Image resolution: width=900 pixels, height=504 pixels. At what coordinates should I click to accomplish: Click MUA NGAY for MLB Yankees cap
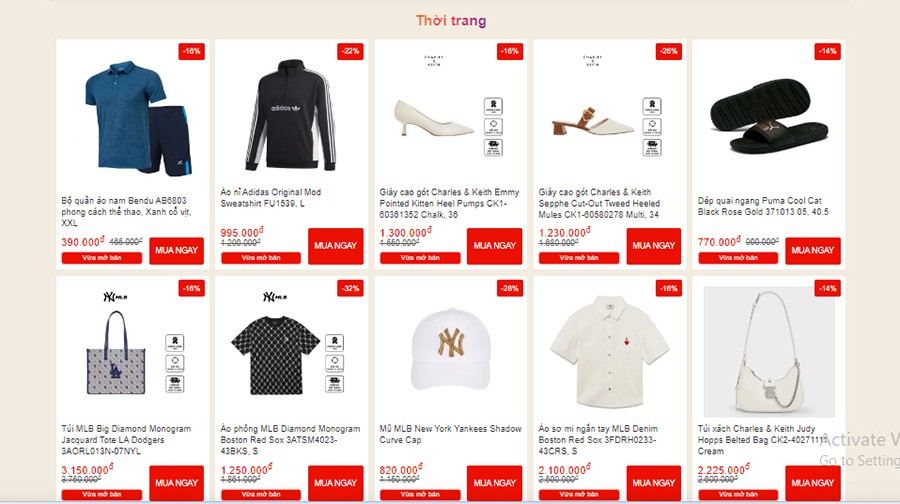click(495, 482)
